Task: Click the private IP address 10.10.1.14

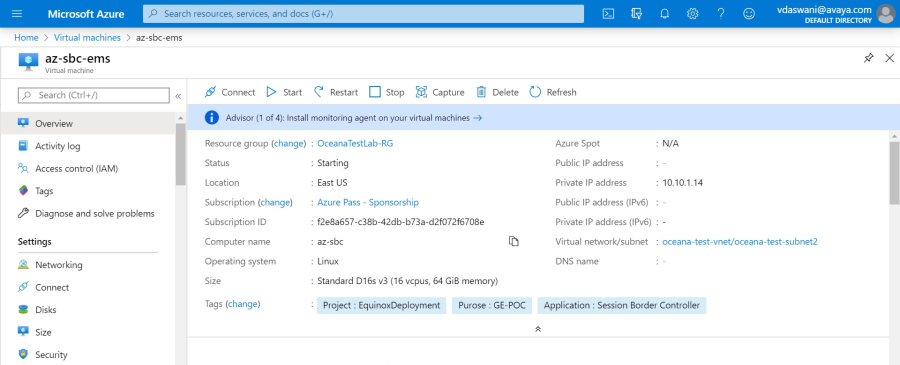Action: click(682, 182)
